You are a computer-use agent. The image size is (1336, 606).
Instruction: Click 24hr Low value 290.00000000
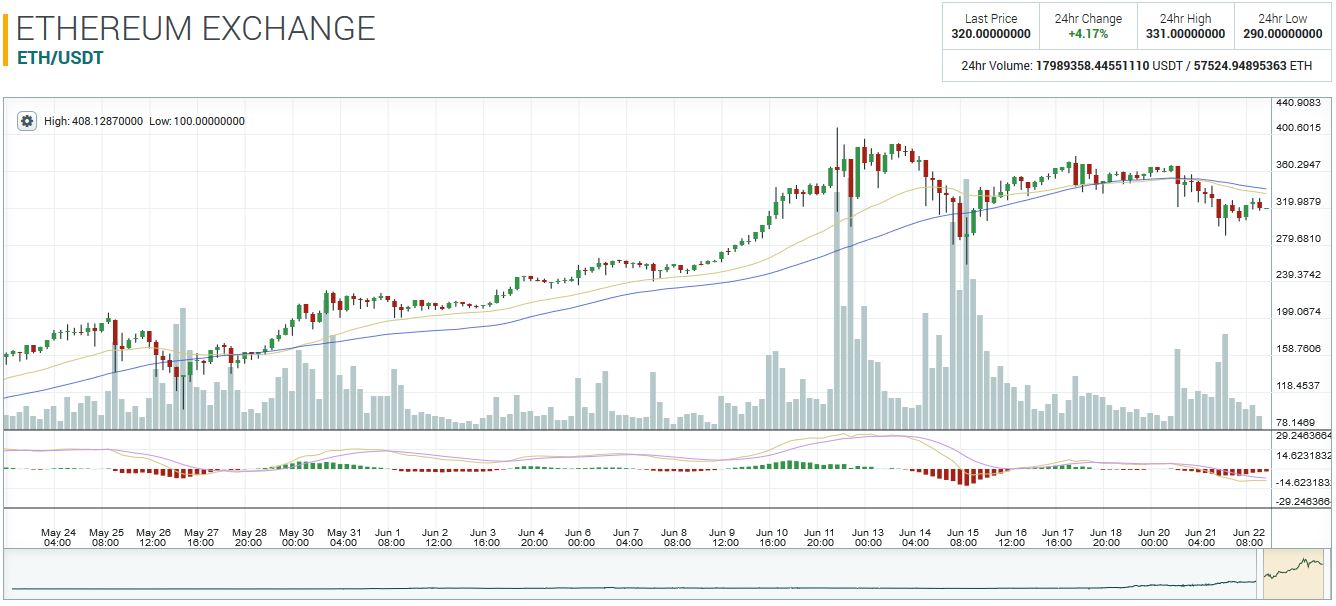(1283, 34)
